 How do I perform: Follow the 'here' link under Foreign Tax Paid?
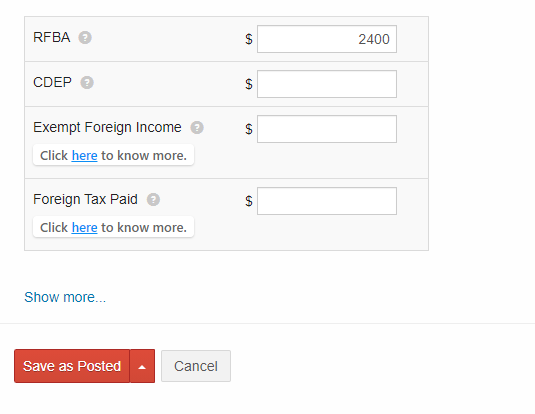point(85,228)
